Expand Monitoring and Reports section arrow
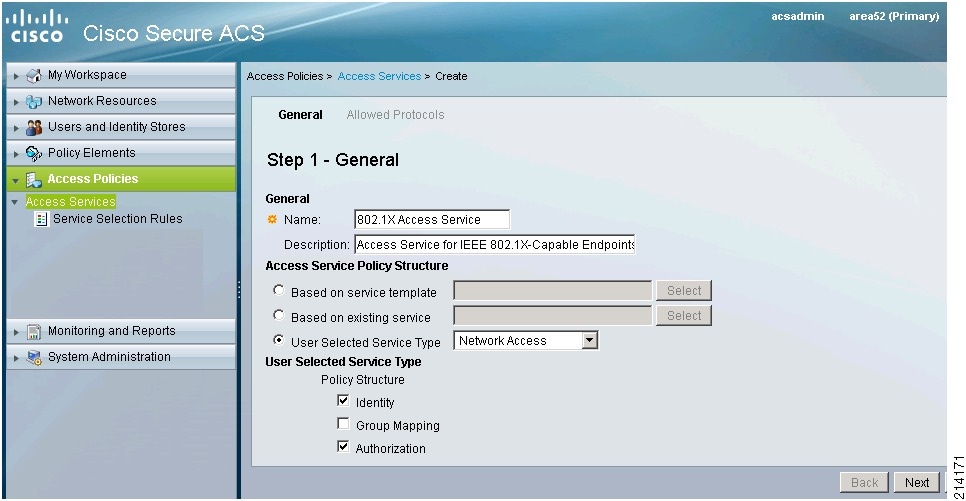 point(17,332)
